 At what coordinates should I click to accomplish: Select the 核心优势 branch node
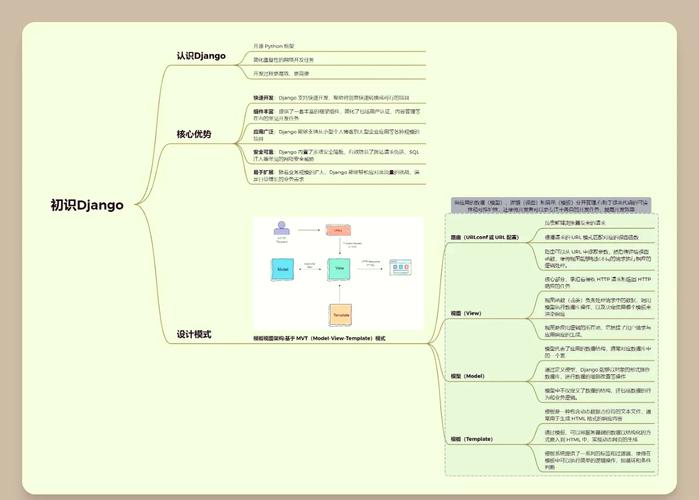[194, 134]
